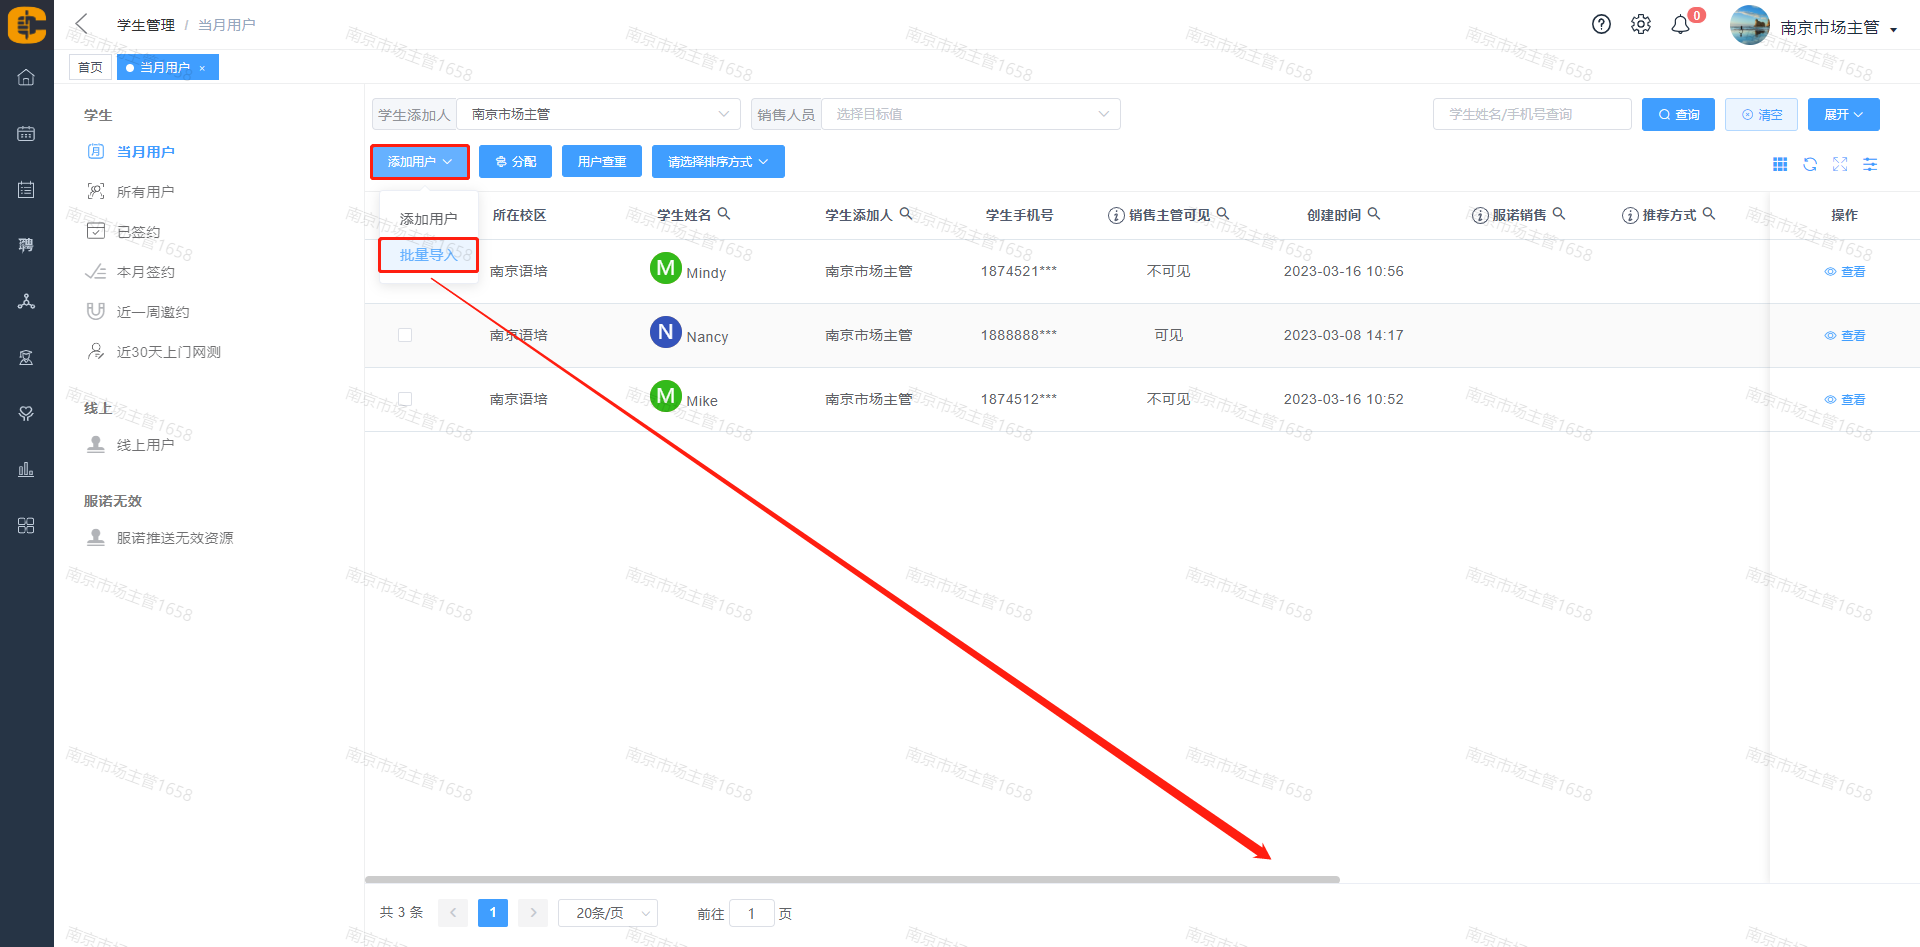Click the grid view icon
Viewport: 1920px width, 947px height.
click(1780, 164)
